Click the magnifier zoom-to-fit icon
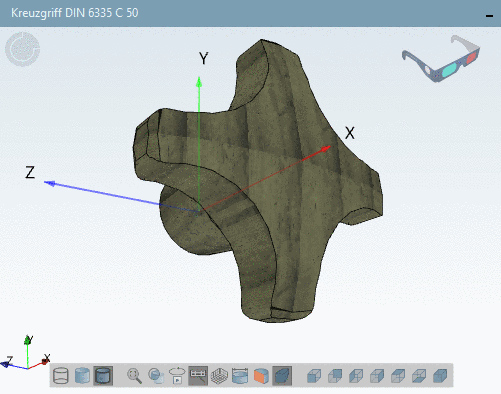The image size is (501, 394). (x=134, y=376)
